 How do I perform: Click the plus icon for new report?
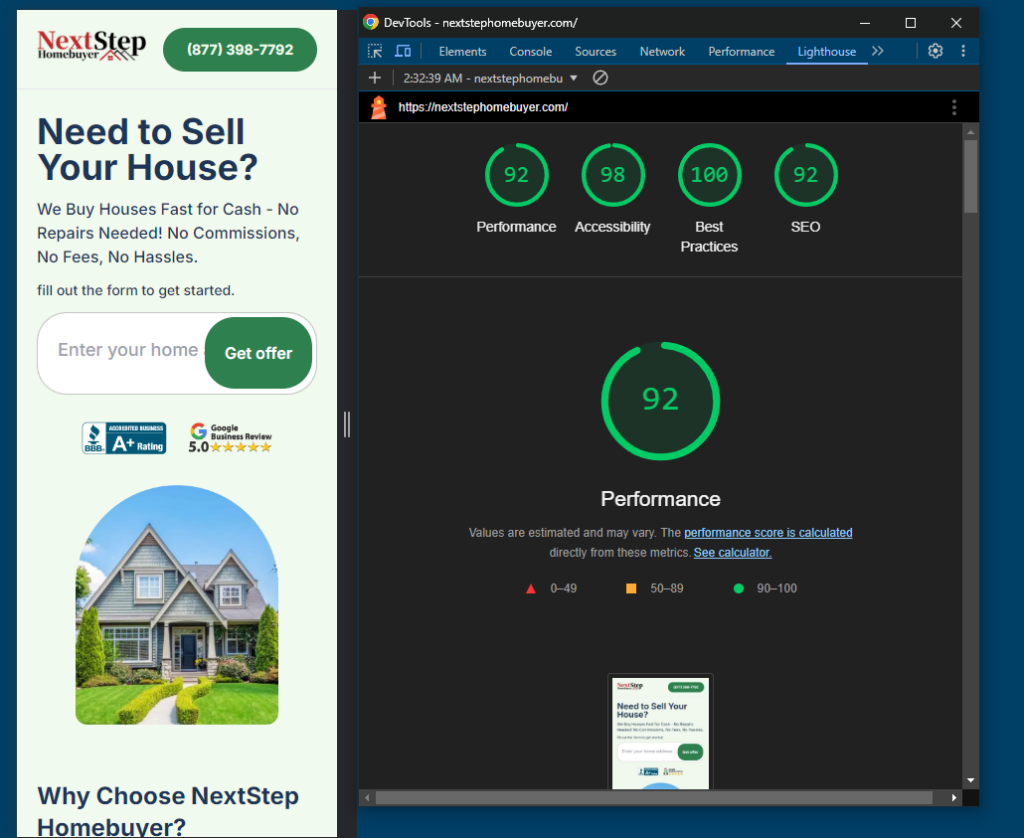click(x=375, y=78)
